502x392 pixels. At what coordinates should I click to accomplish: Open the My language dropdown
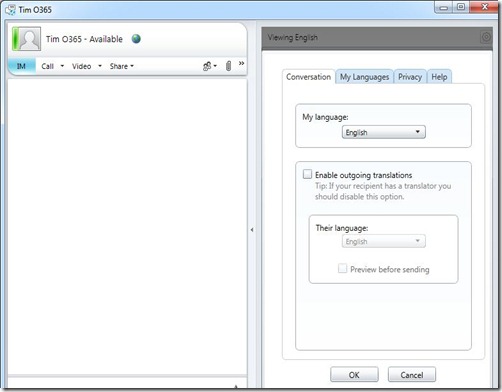(384, 132)
